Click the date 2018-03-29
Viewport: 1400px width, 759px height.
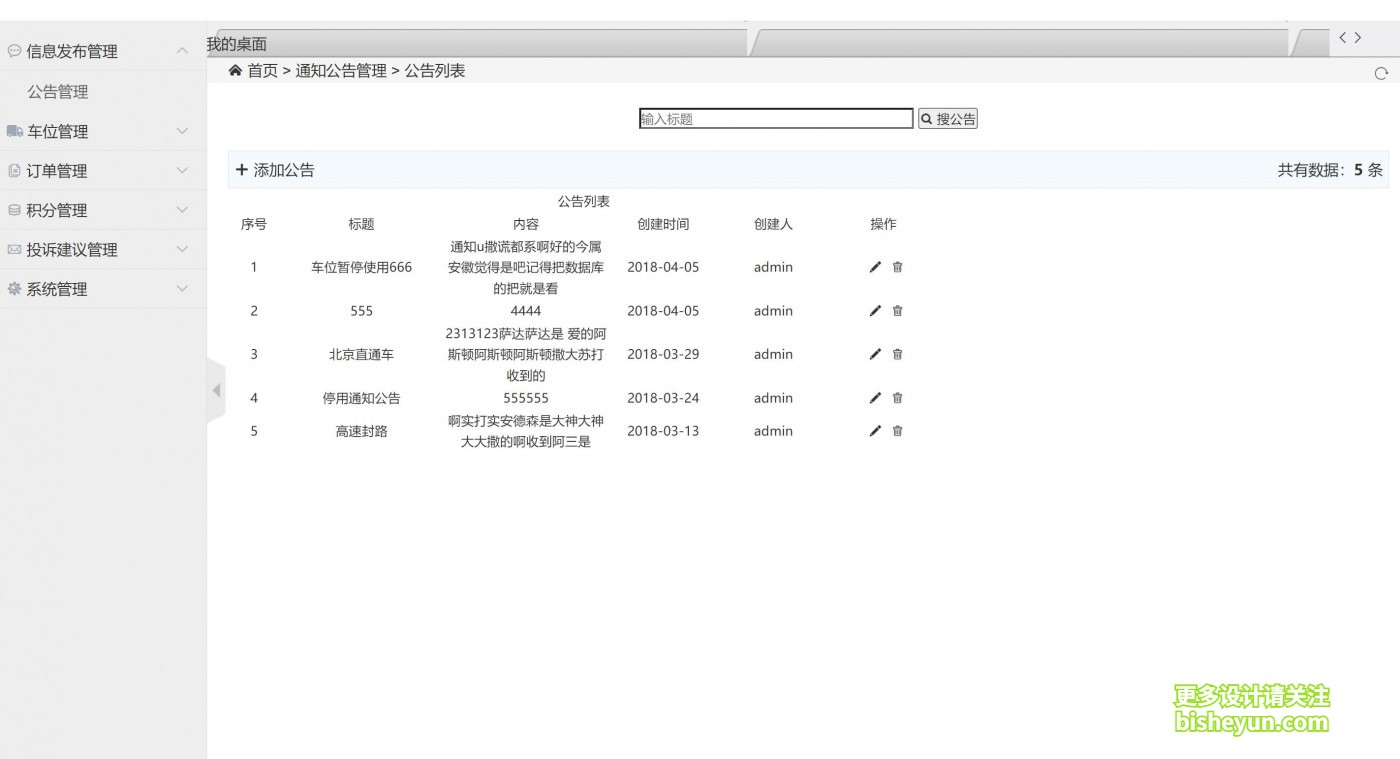click(663, 354)
